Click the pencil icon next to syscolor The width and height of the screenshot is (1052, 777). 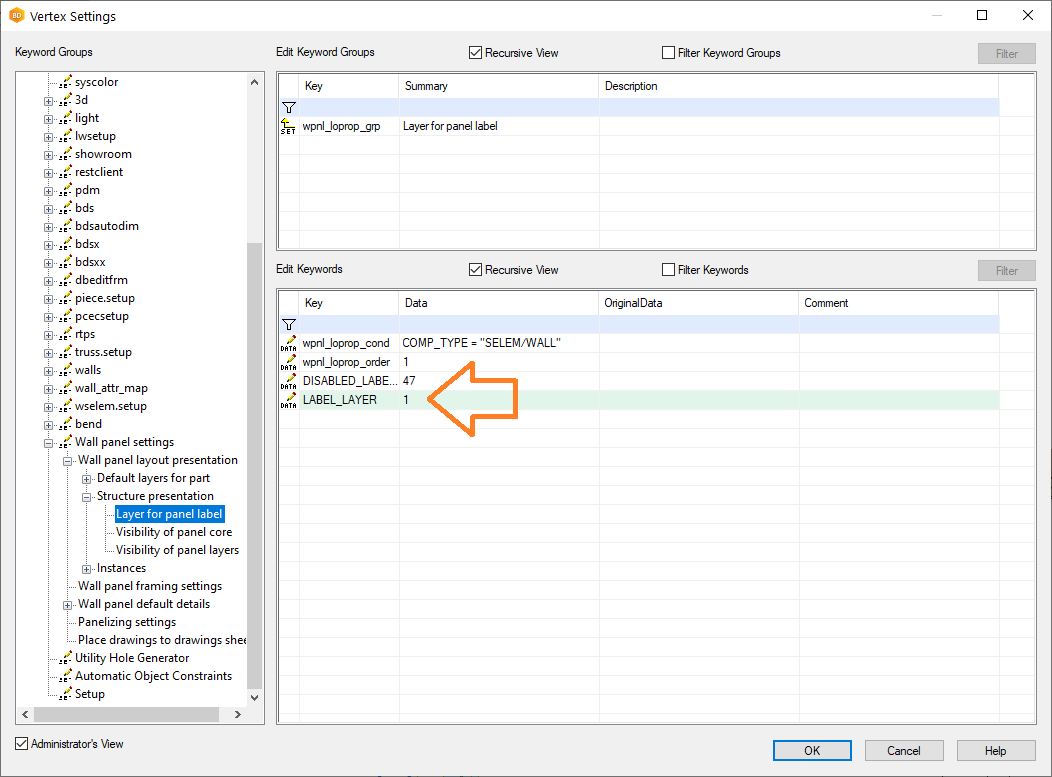click(65, 82)
